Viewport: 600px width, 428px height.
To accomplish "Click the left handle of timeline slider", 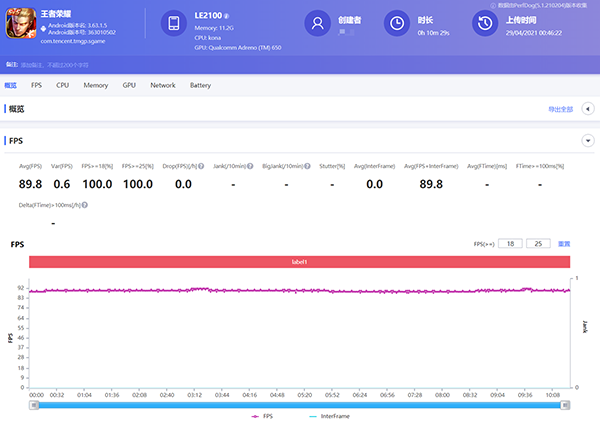I will [x=34, y=405].
